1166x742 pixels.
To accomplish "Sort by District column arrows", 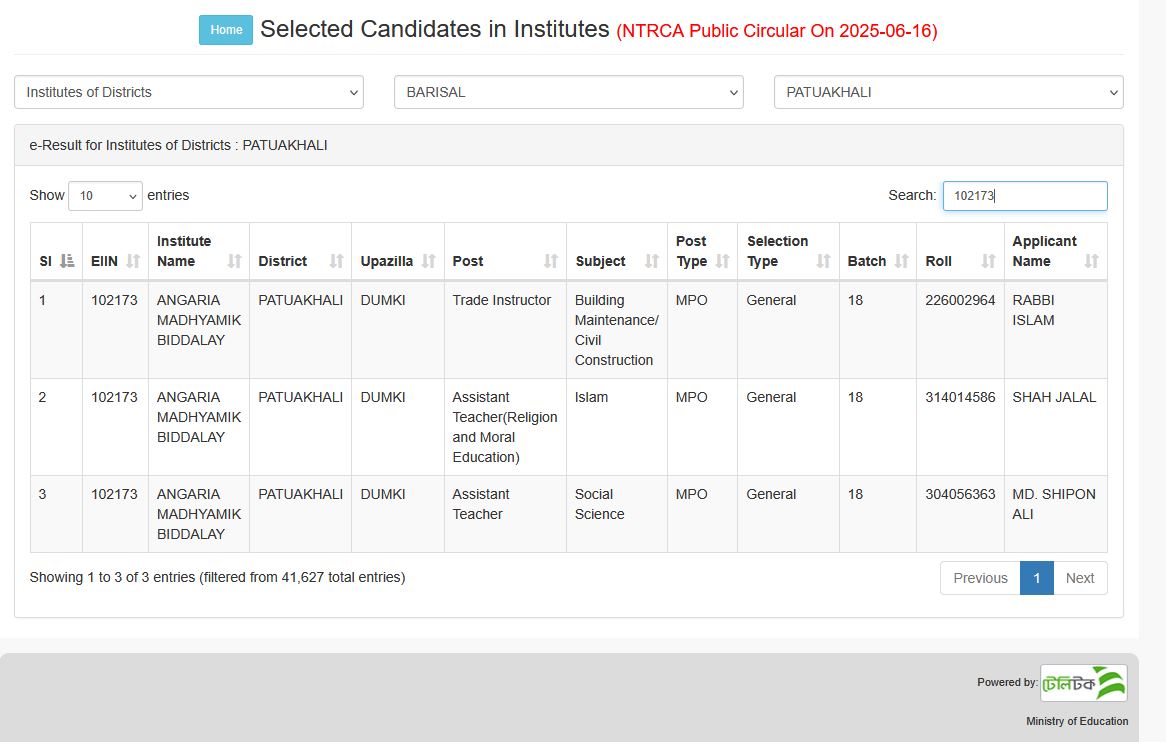I will [x=336, y=261].
